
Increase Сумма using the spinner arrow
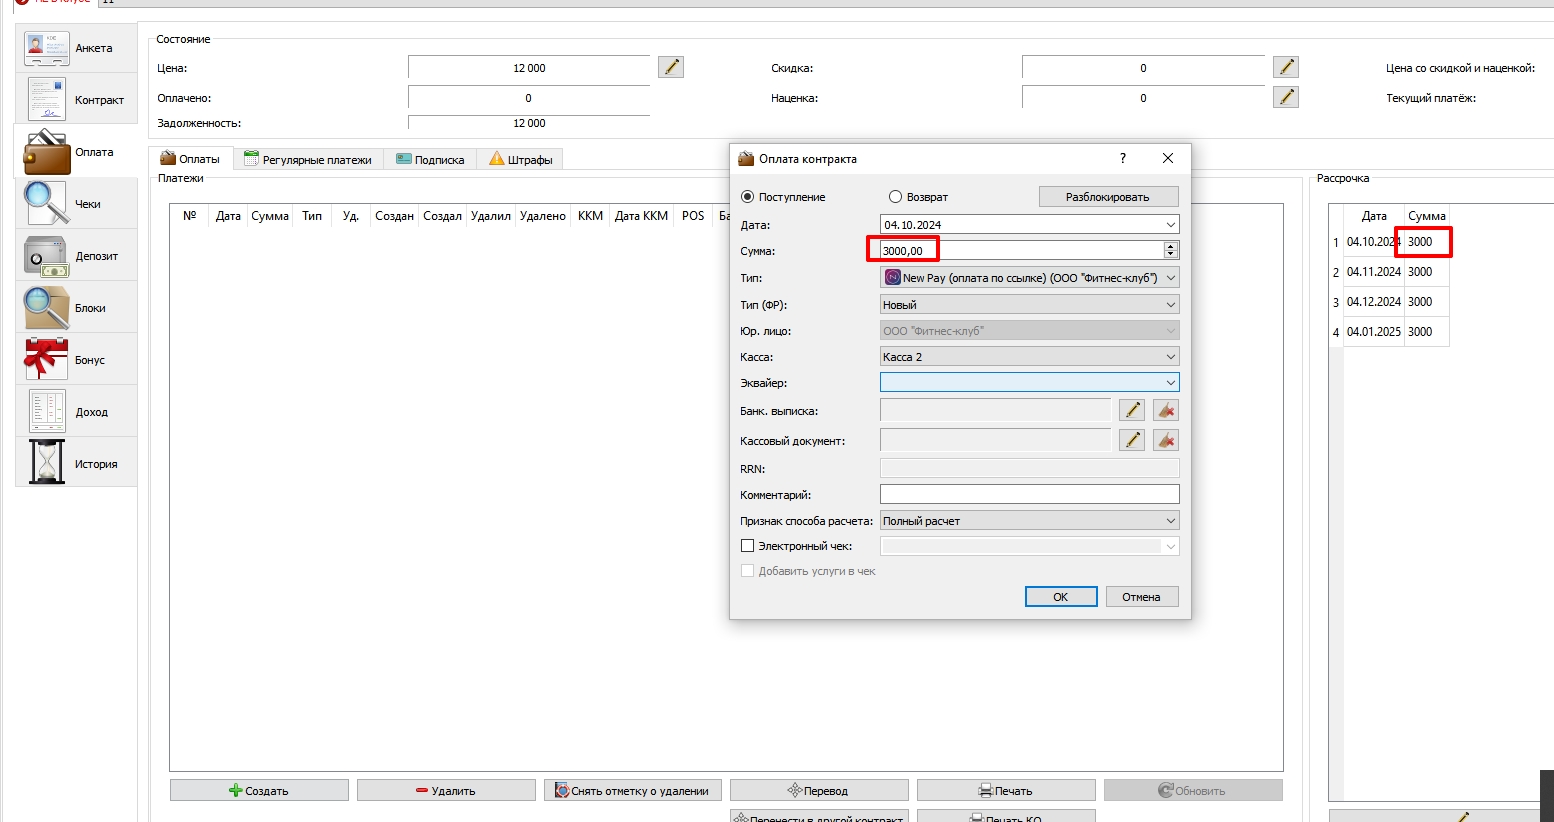coord(1171,246)
